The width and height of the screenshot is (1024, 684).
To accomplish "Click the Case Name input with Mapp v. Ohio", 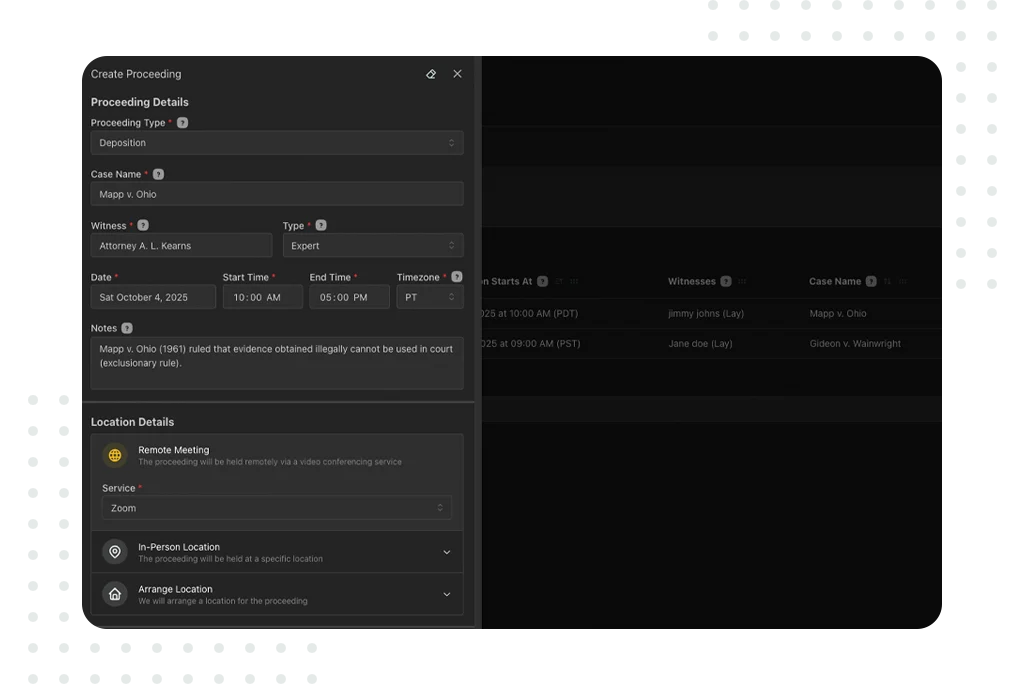I will coord(277,194).
